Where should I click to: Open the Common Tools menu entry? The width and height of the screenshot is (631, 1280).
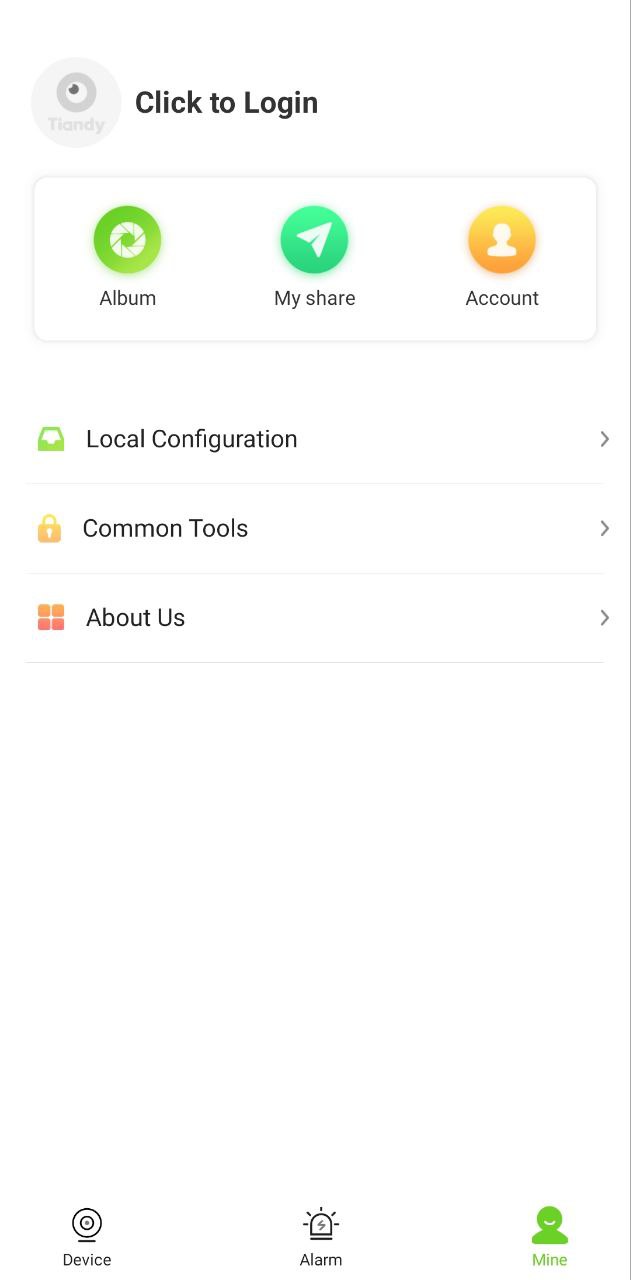click(165, 528)
